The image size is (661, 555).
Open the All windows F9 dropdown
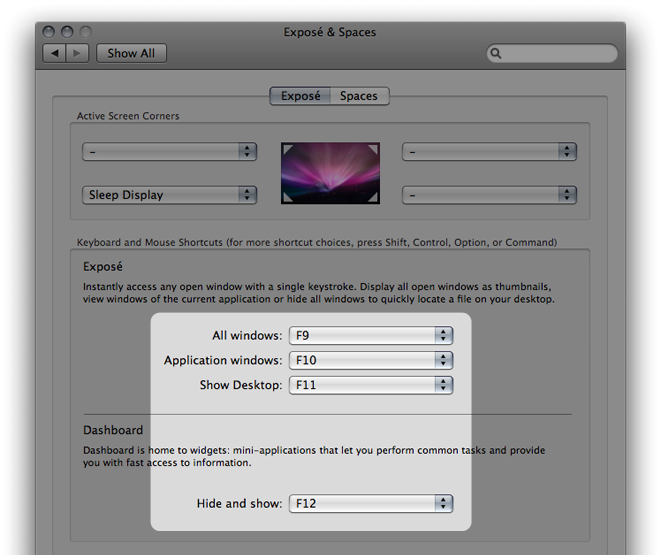coord(371,335)
